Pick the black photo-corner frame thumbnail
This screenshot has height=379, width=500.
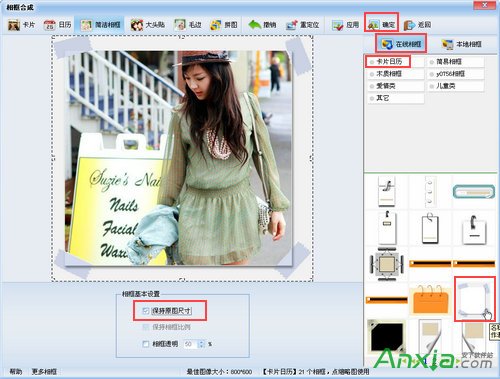[x=387, y=336]
